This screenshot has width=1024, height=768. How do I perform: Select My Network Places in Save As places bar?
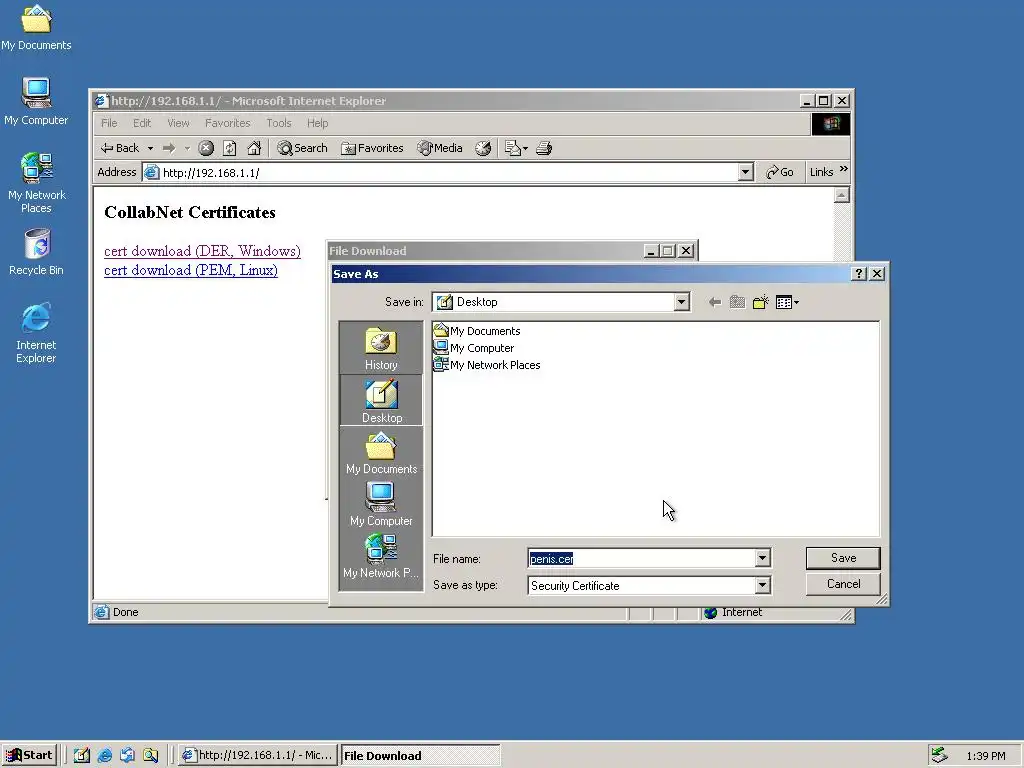coord(381,556)
